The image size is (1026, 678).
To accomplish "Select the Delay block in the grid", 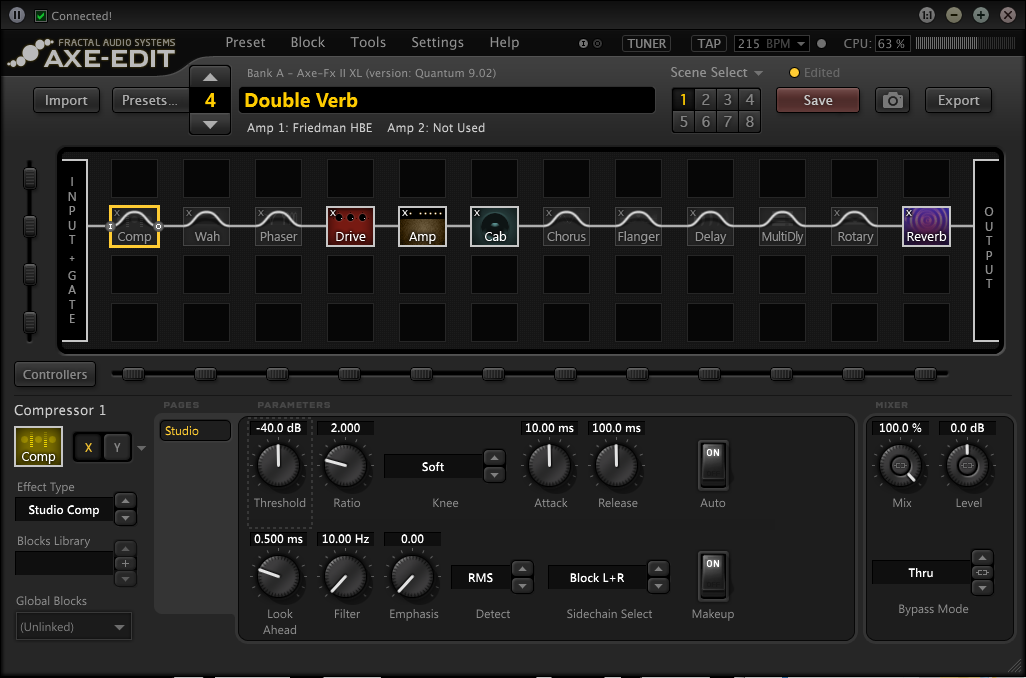I will tap(711, 226).
